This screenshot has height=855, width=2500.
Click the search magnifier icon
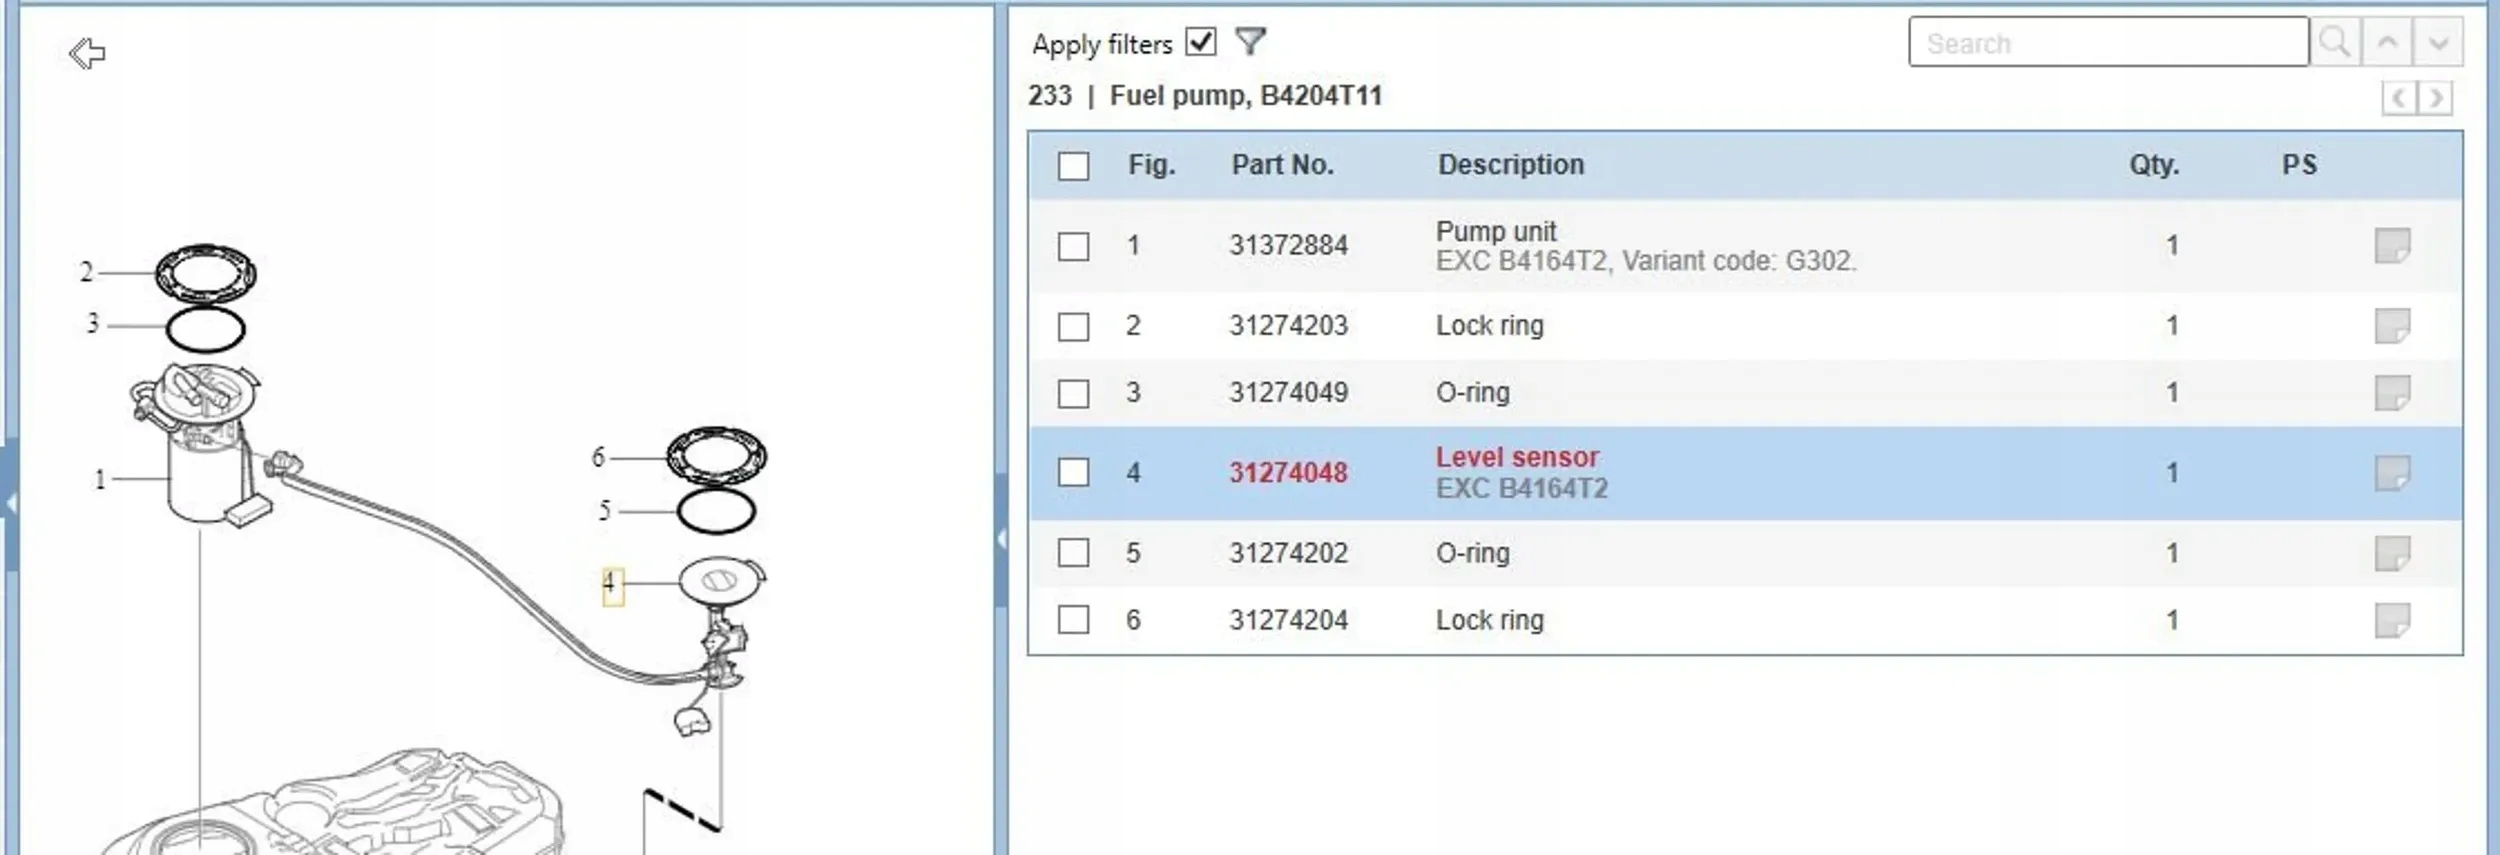tap(2334, 42)
